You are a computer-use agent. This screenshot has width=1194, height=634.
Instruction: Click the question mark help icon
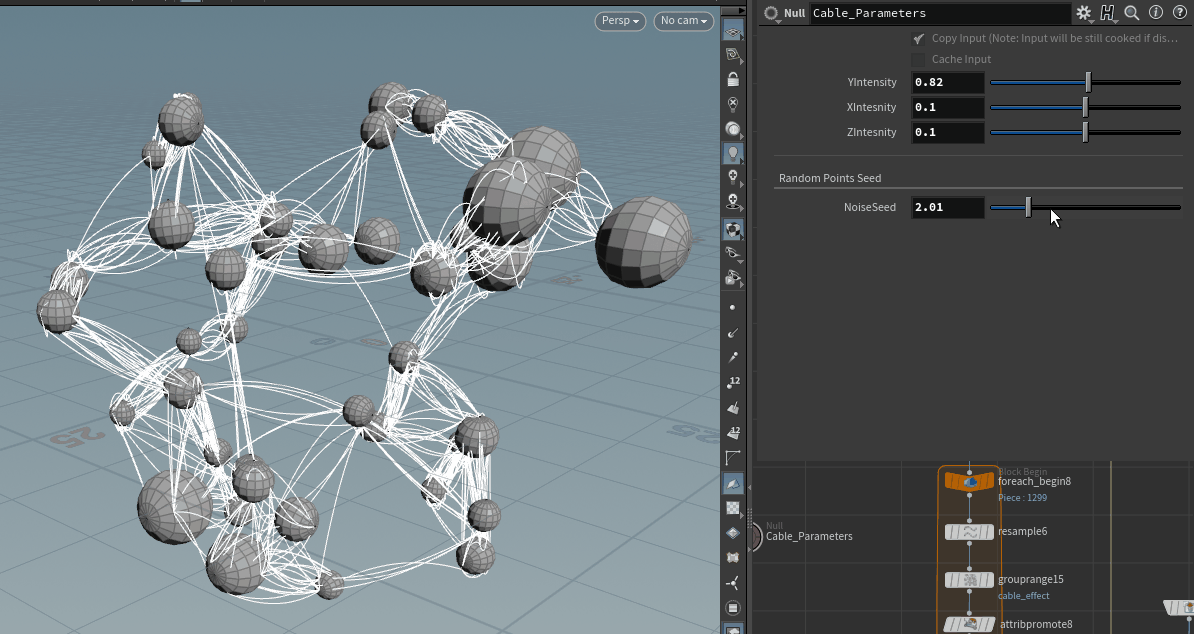pos(1180,13)
